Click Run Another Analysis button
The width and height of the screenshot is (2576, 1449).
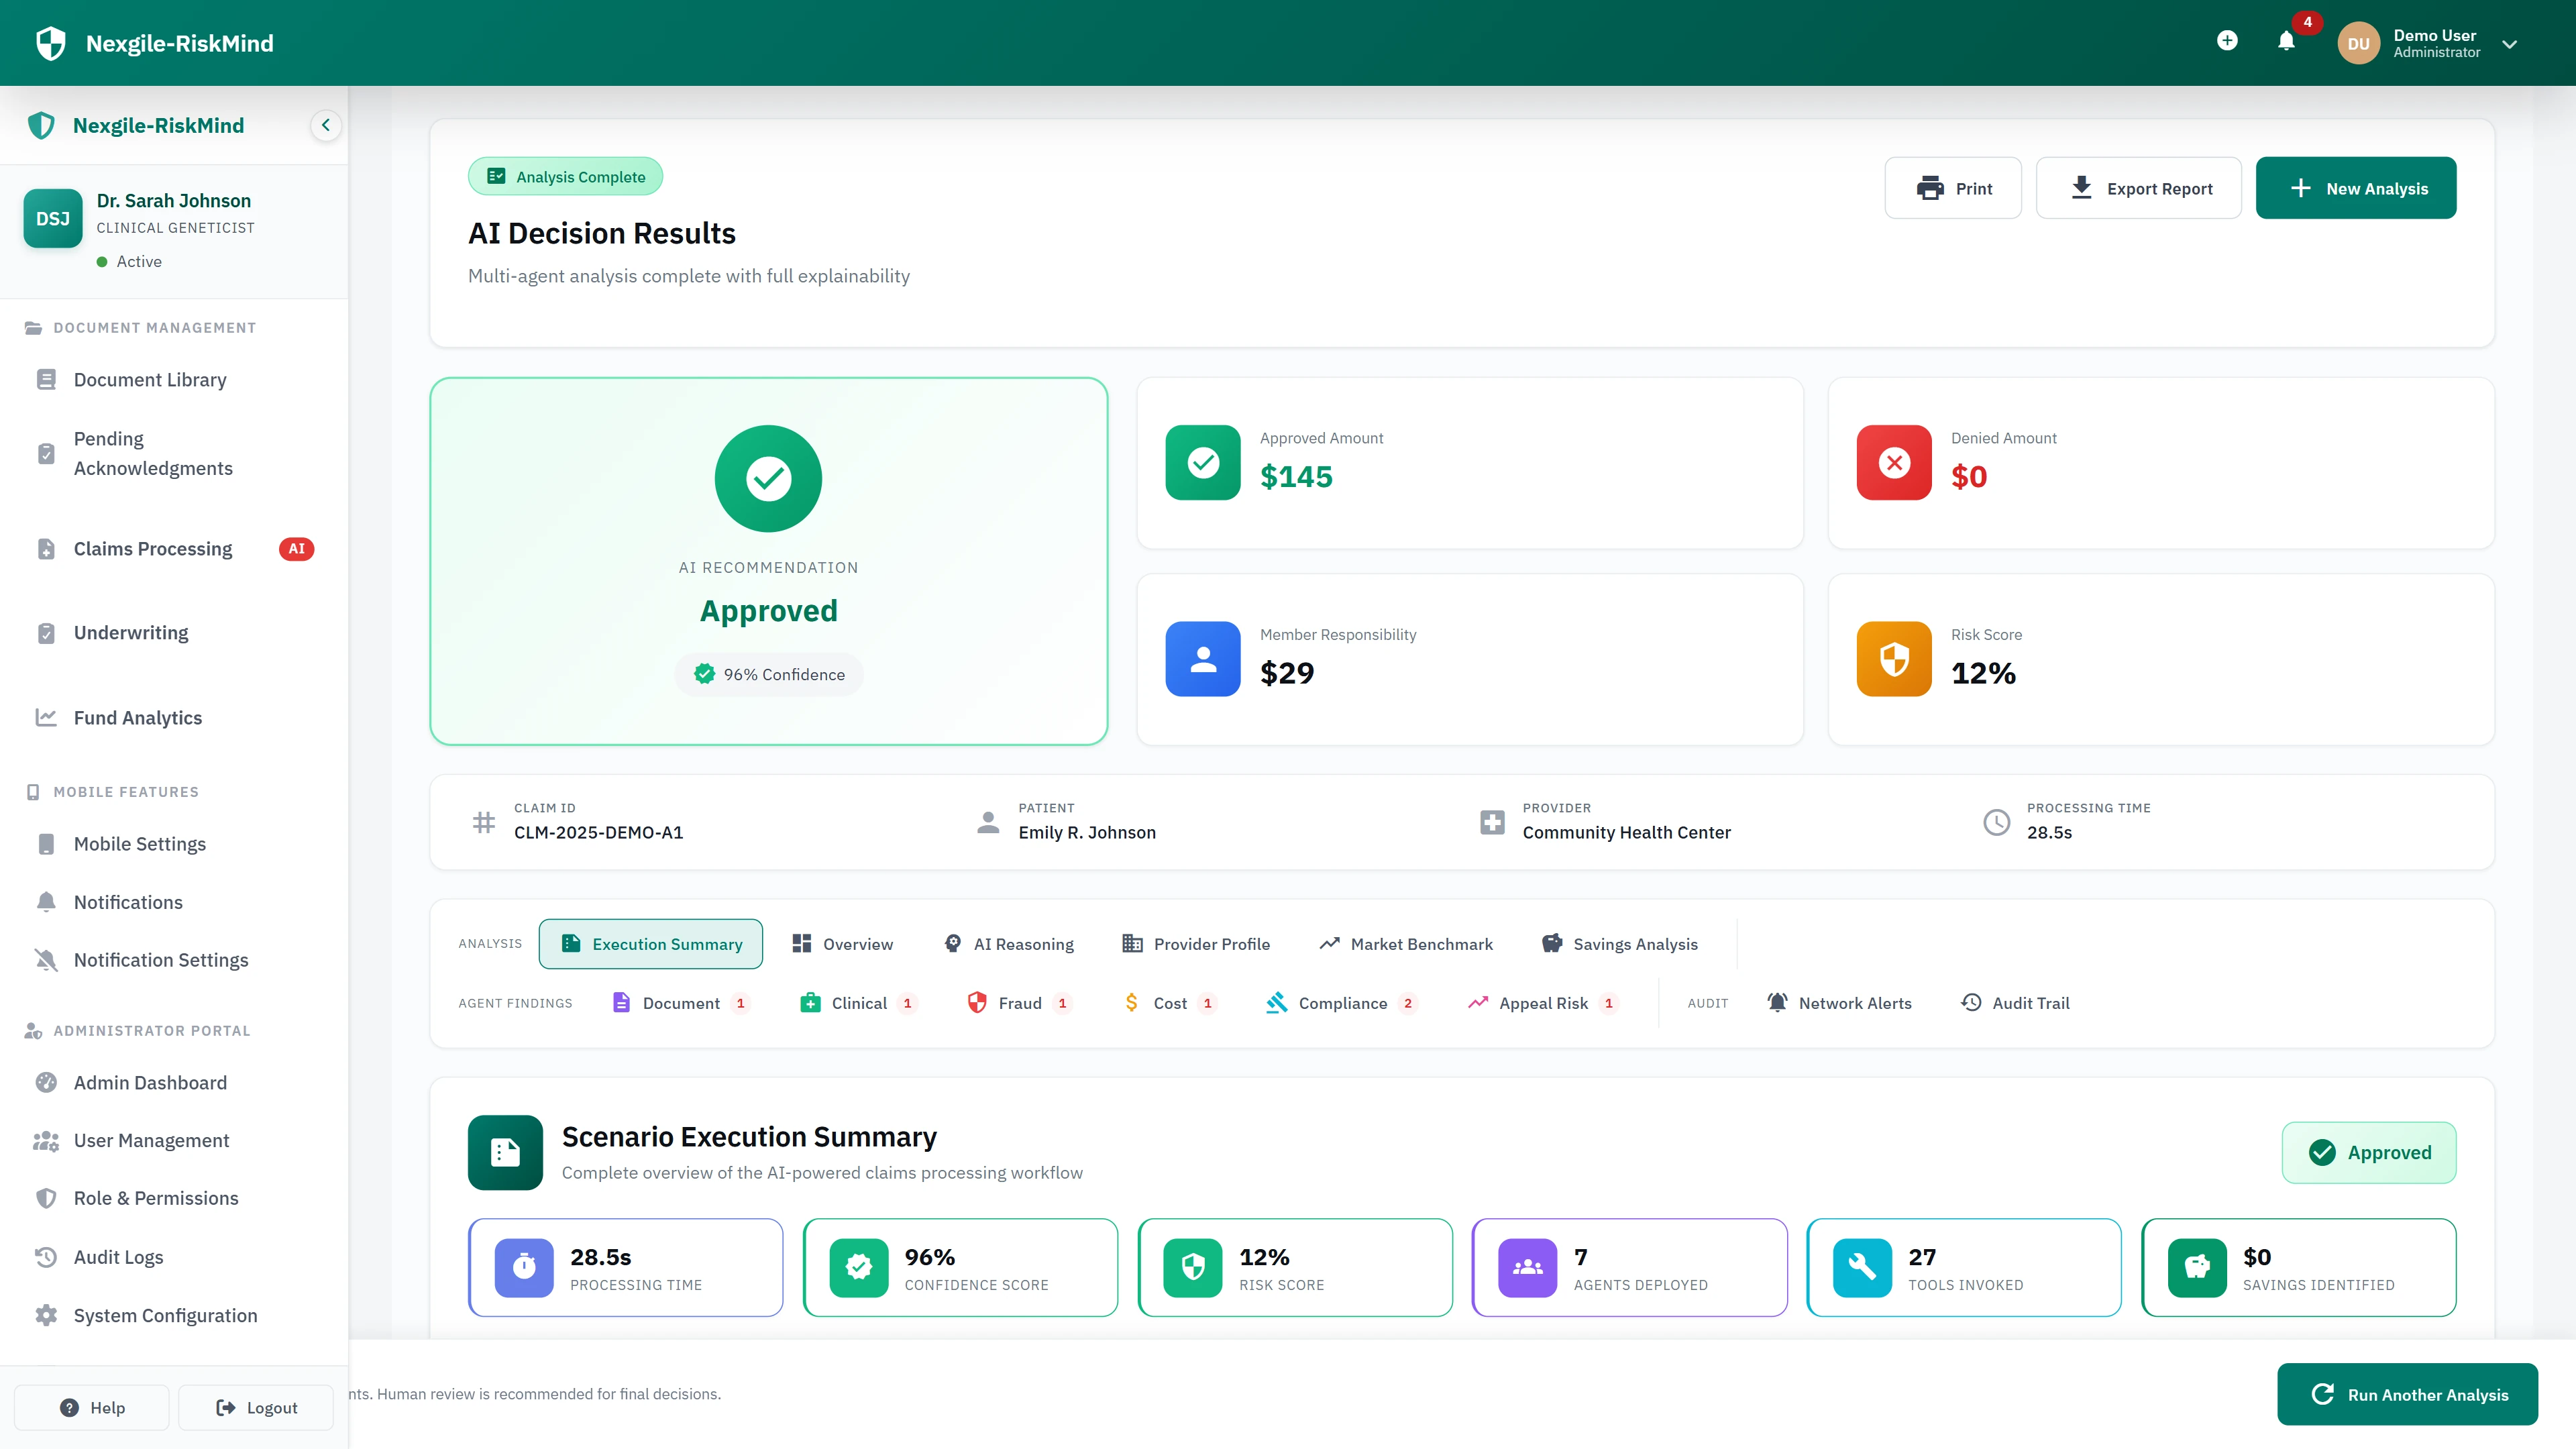[x=2408, y=1394]
